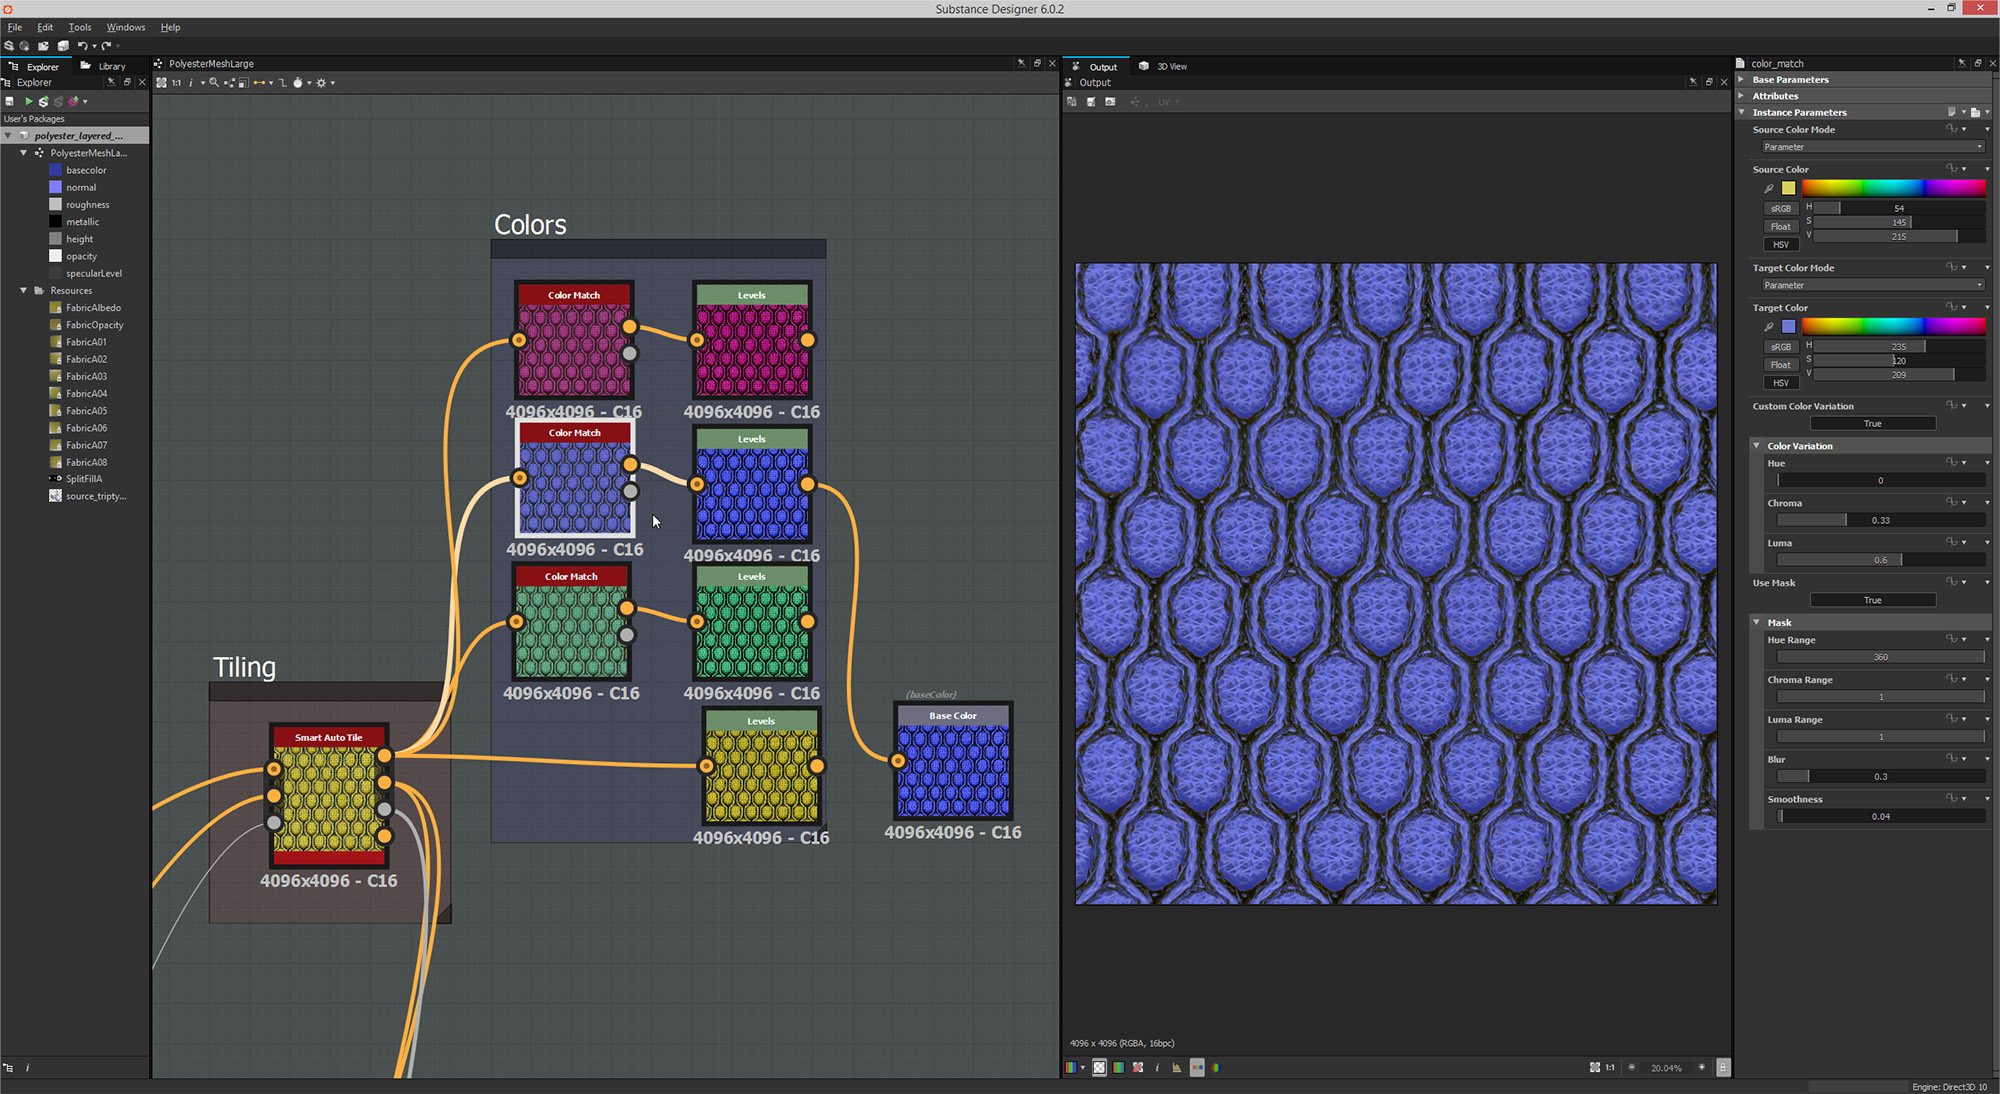Pick source color with eyedropper icon
This screenshot has height=1094, width=2000.
[x=1768, y=188]
